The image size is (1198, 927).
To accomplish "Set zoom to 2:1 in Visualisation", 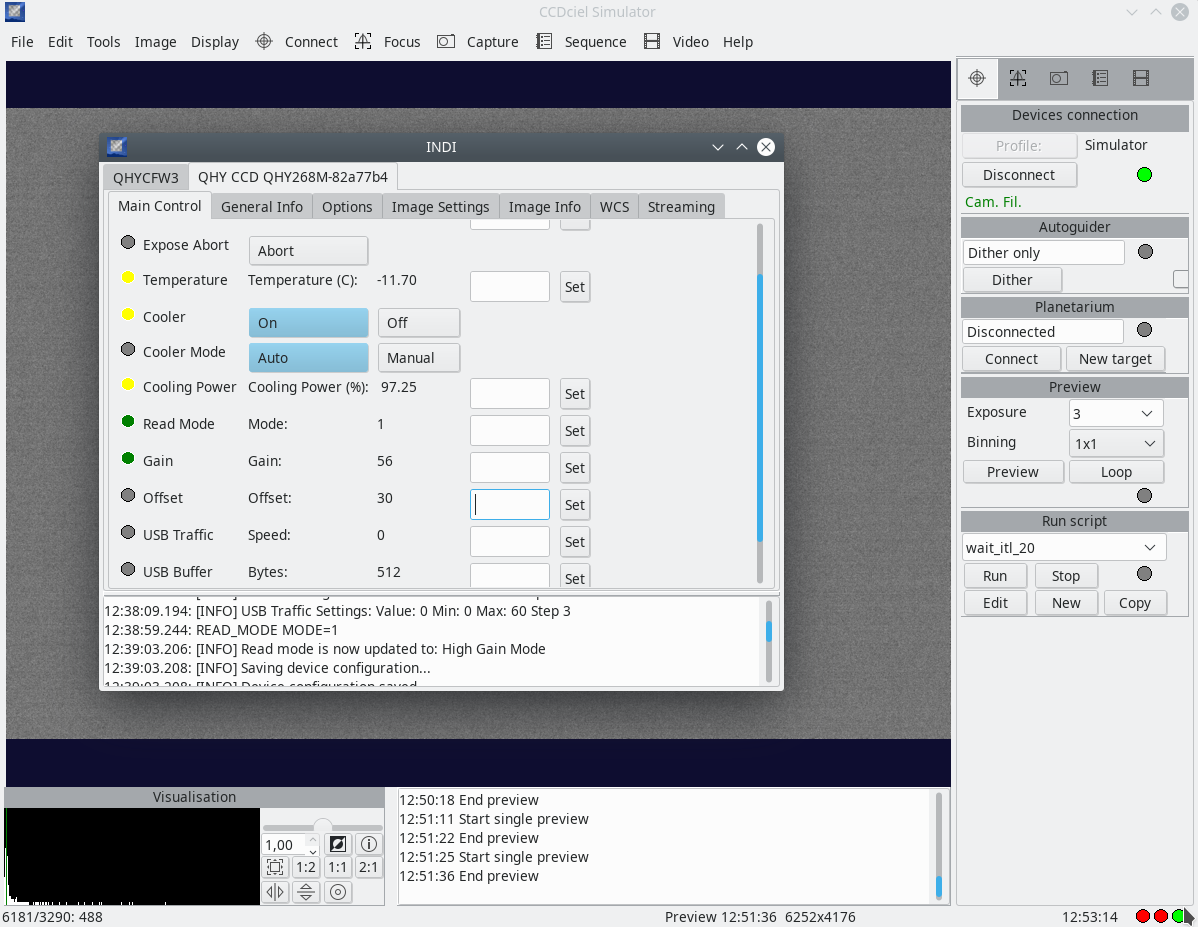I will [x=369, y=867].
